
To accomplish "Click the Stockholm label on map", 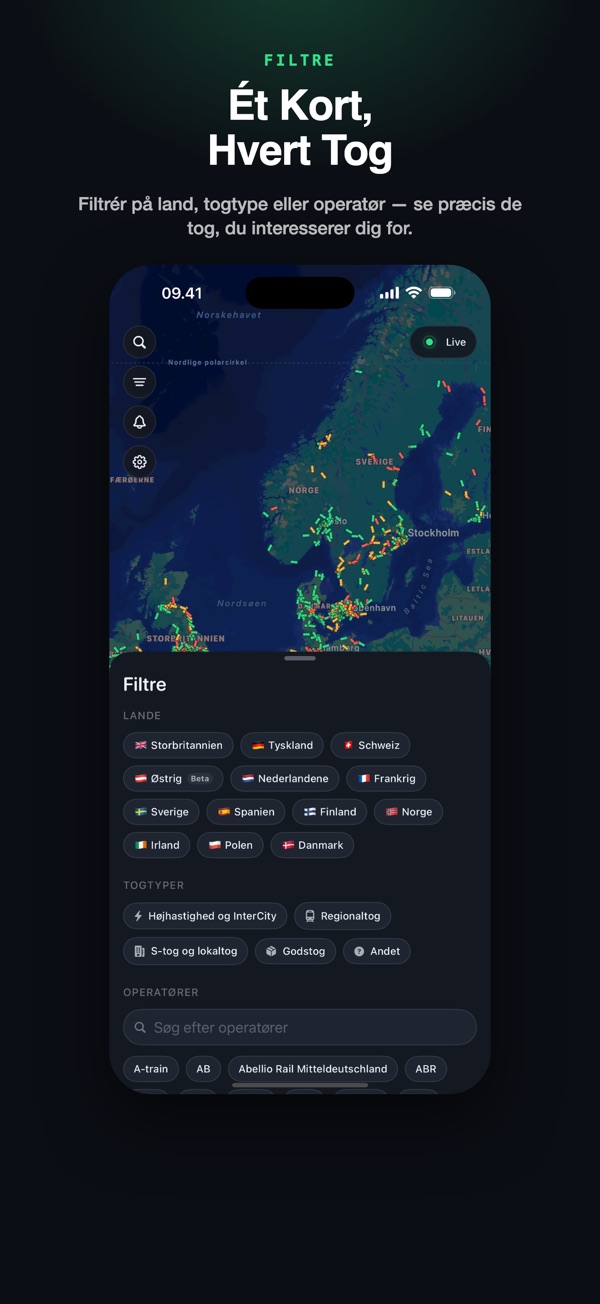I will click(433, 533).
